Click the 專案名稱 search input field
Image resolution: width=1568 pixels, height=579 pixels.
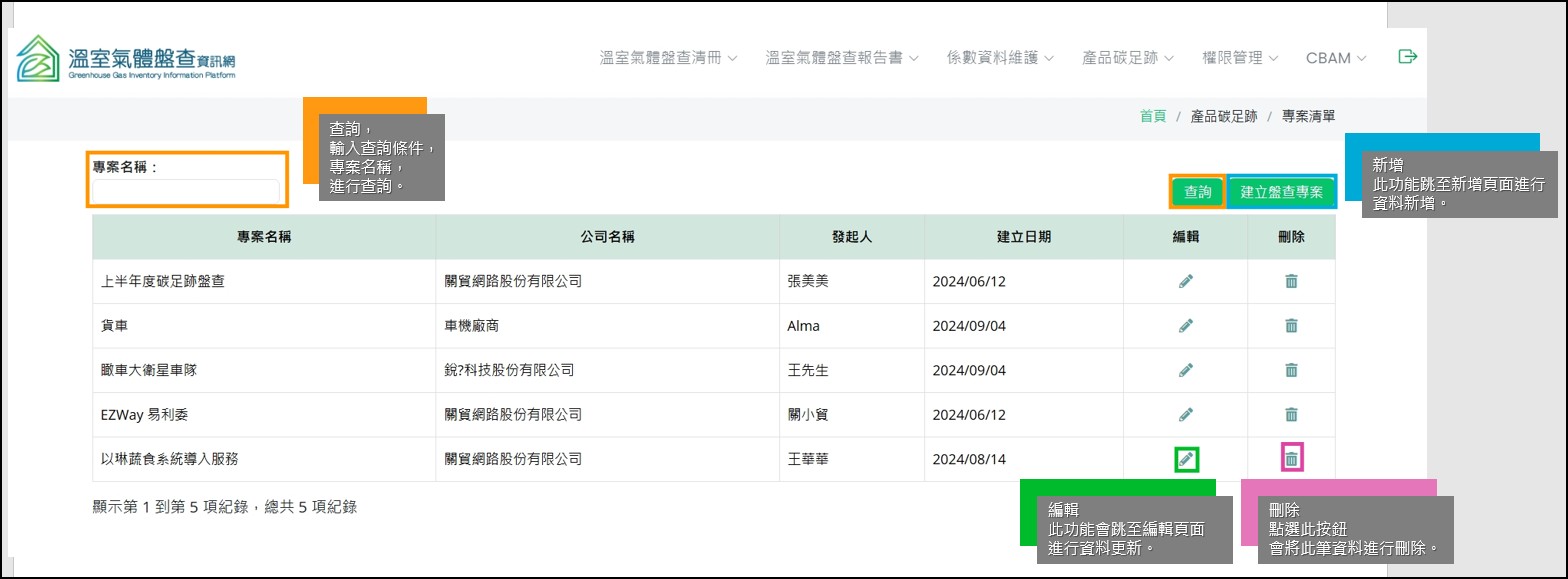tap(186, 191)
